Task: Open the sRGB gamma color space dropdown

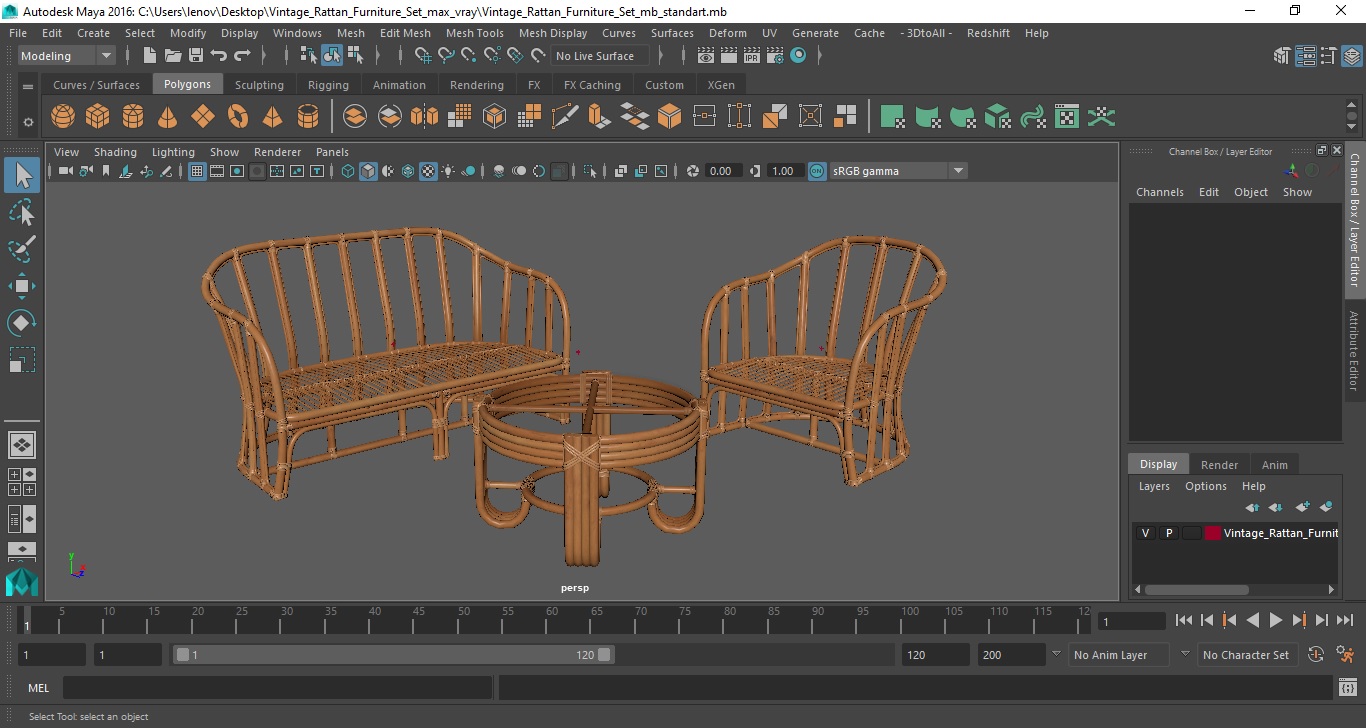Action: tap(898, 171)
